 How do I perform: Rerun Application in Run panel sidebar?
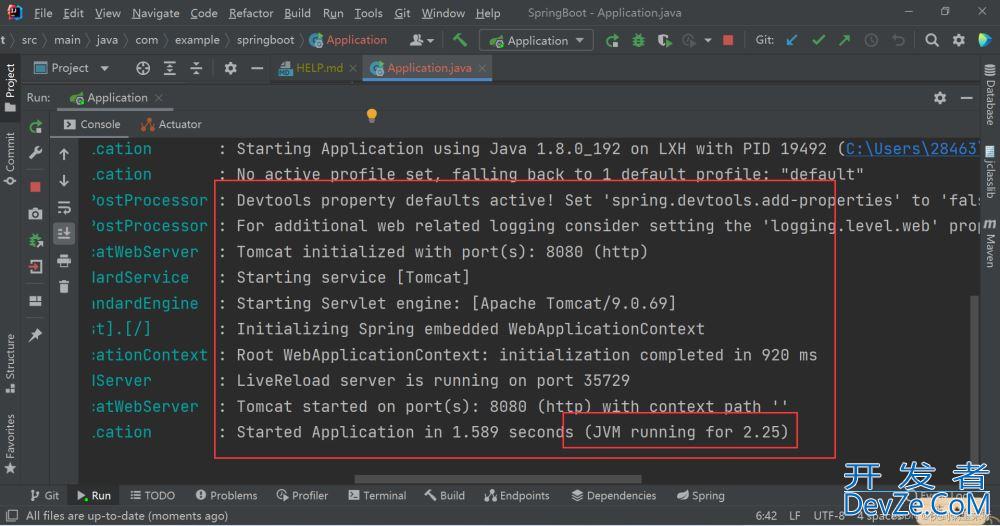point(36,127)
